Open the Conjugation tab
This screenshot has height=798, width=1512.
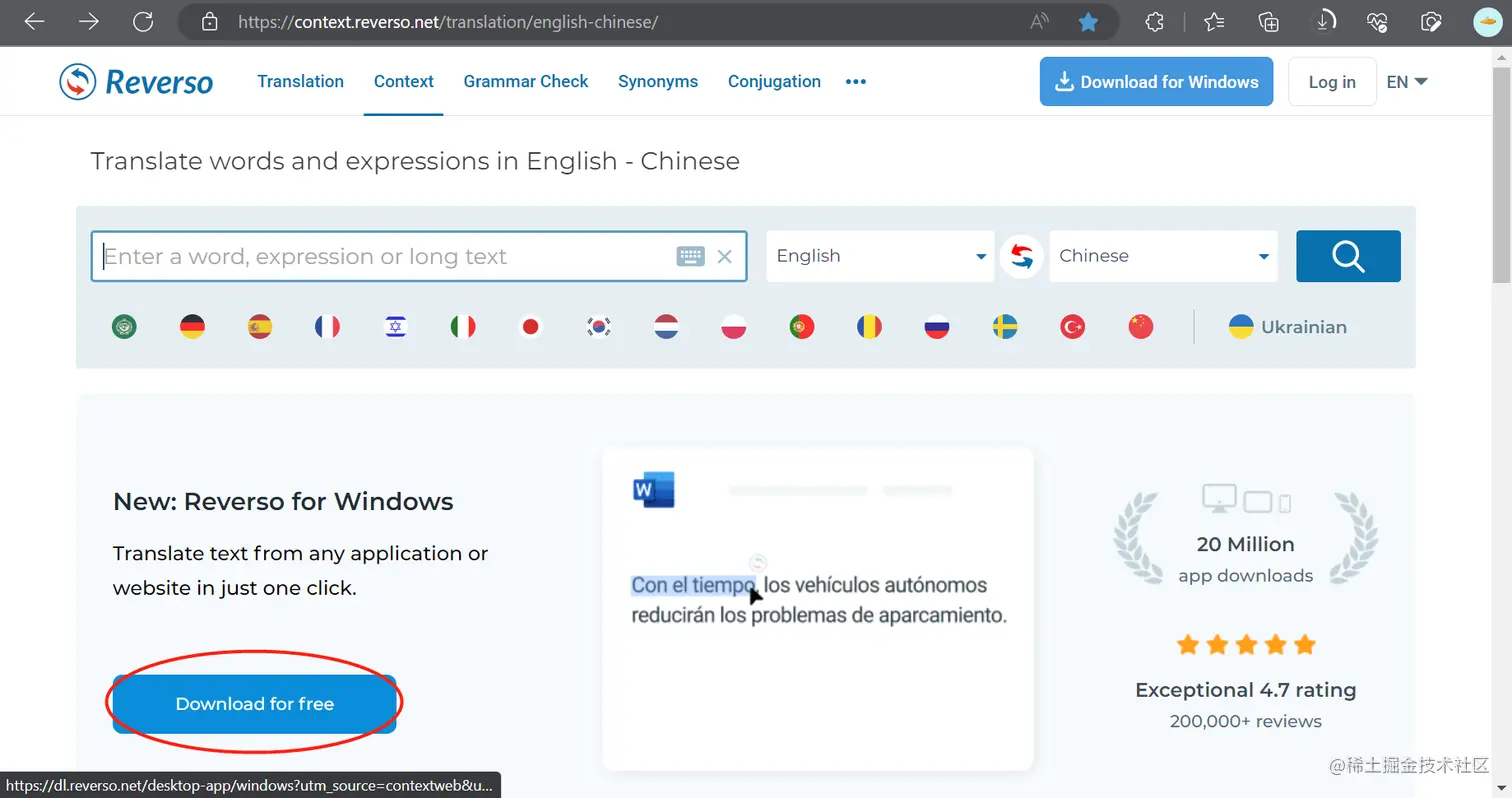(774, 82)
